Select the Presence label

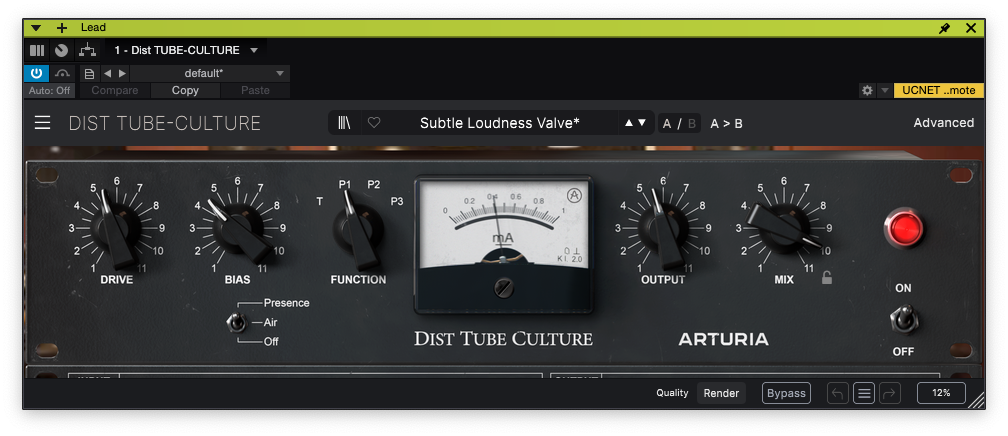[x=286, y=303]
